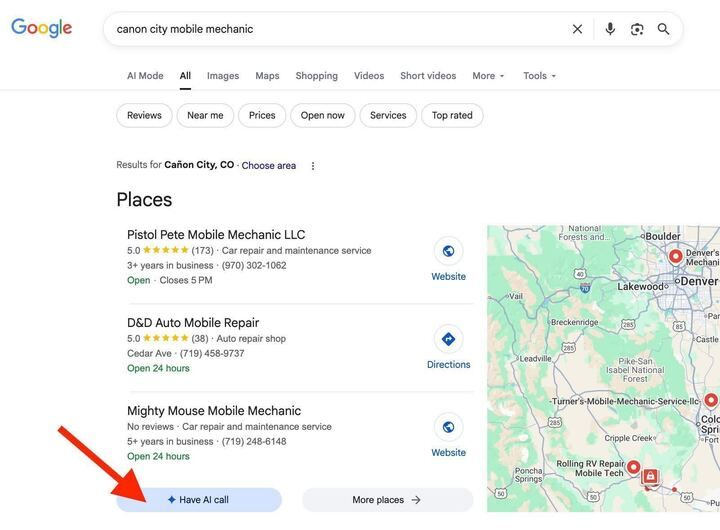Toggle the Near me filter chip
Image resolution: width=720 pixels, height=530 pixels.
(x=205, y=115)
